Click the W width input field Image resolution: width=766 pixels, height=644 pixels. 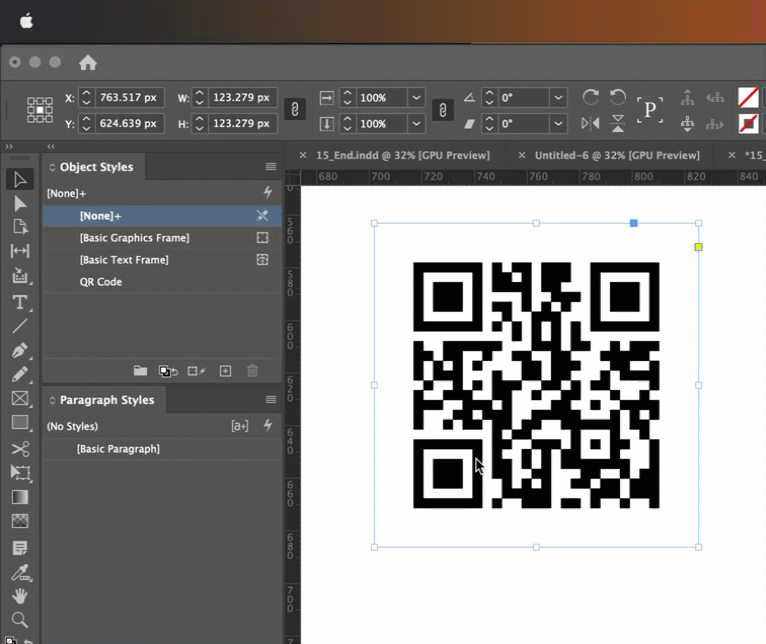[x=242, y=98]
